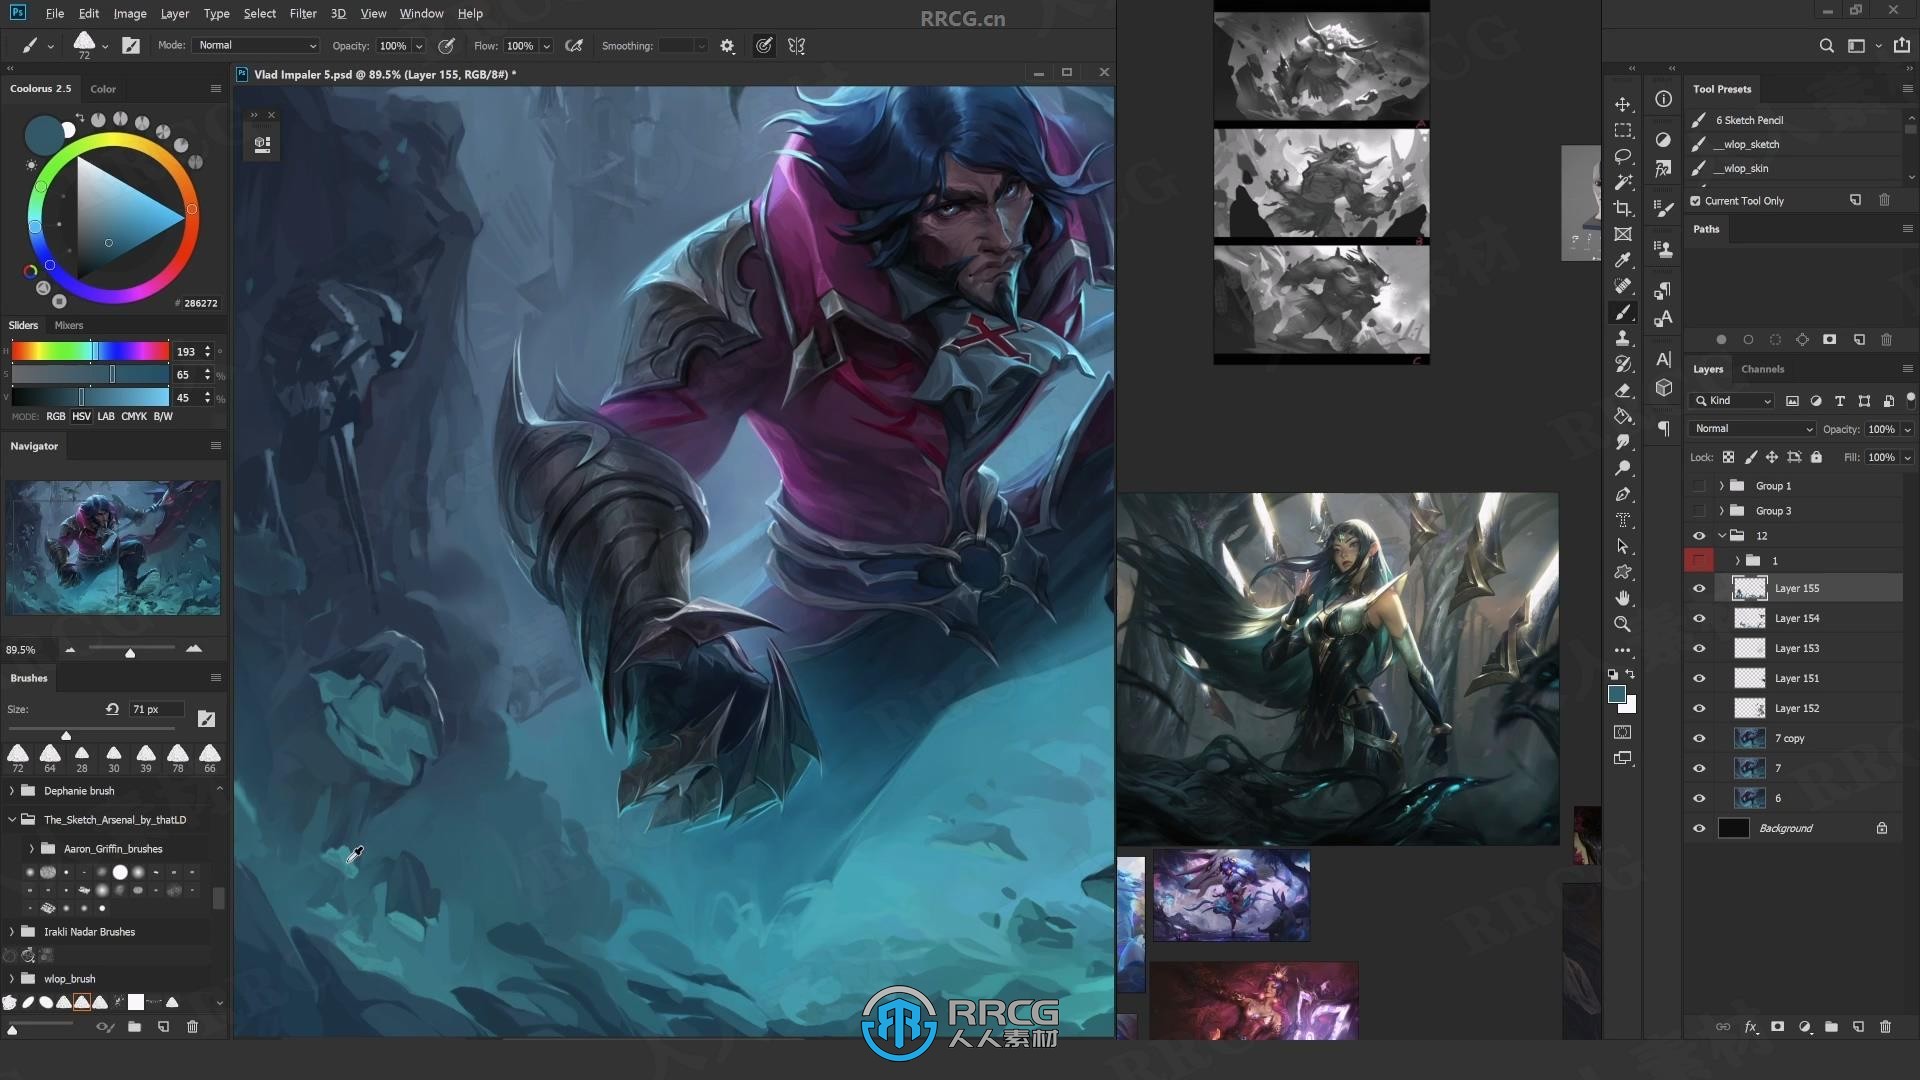Click hue slider in Coolorus Sliders
Viewport: 1920px width, 1080px height.
click(90, 352)
